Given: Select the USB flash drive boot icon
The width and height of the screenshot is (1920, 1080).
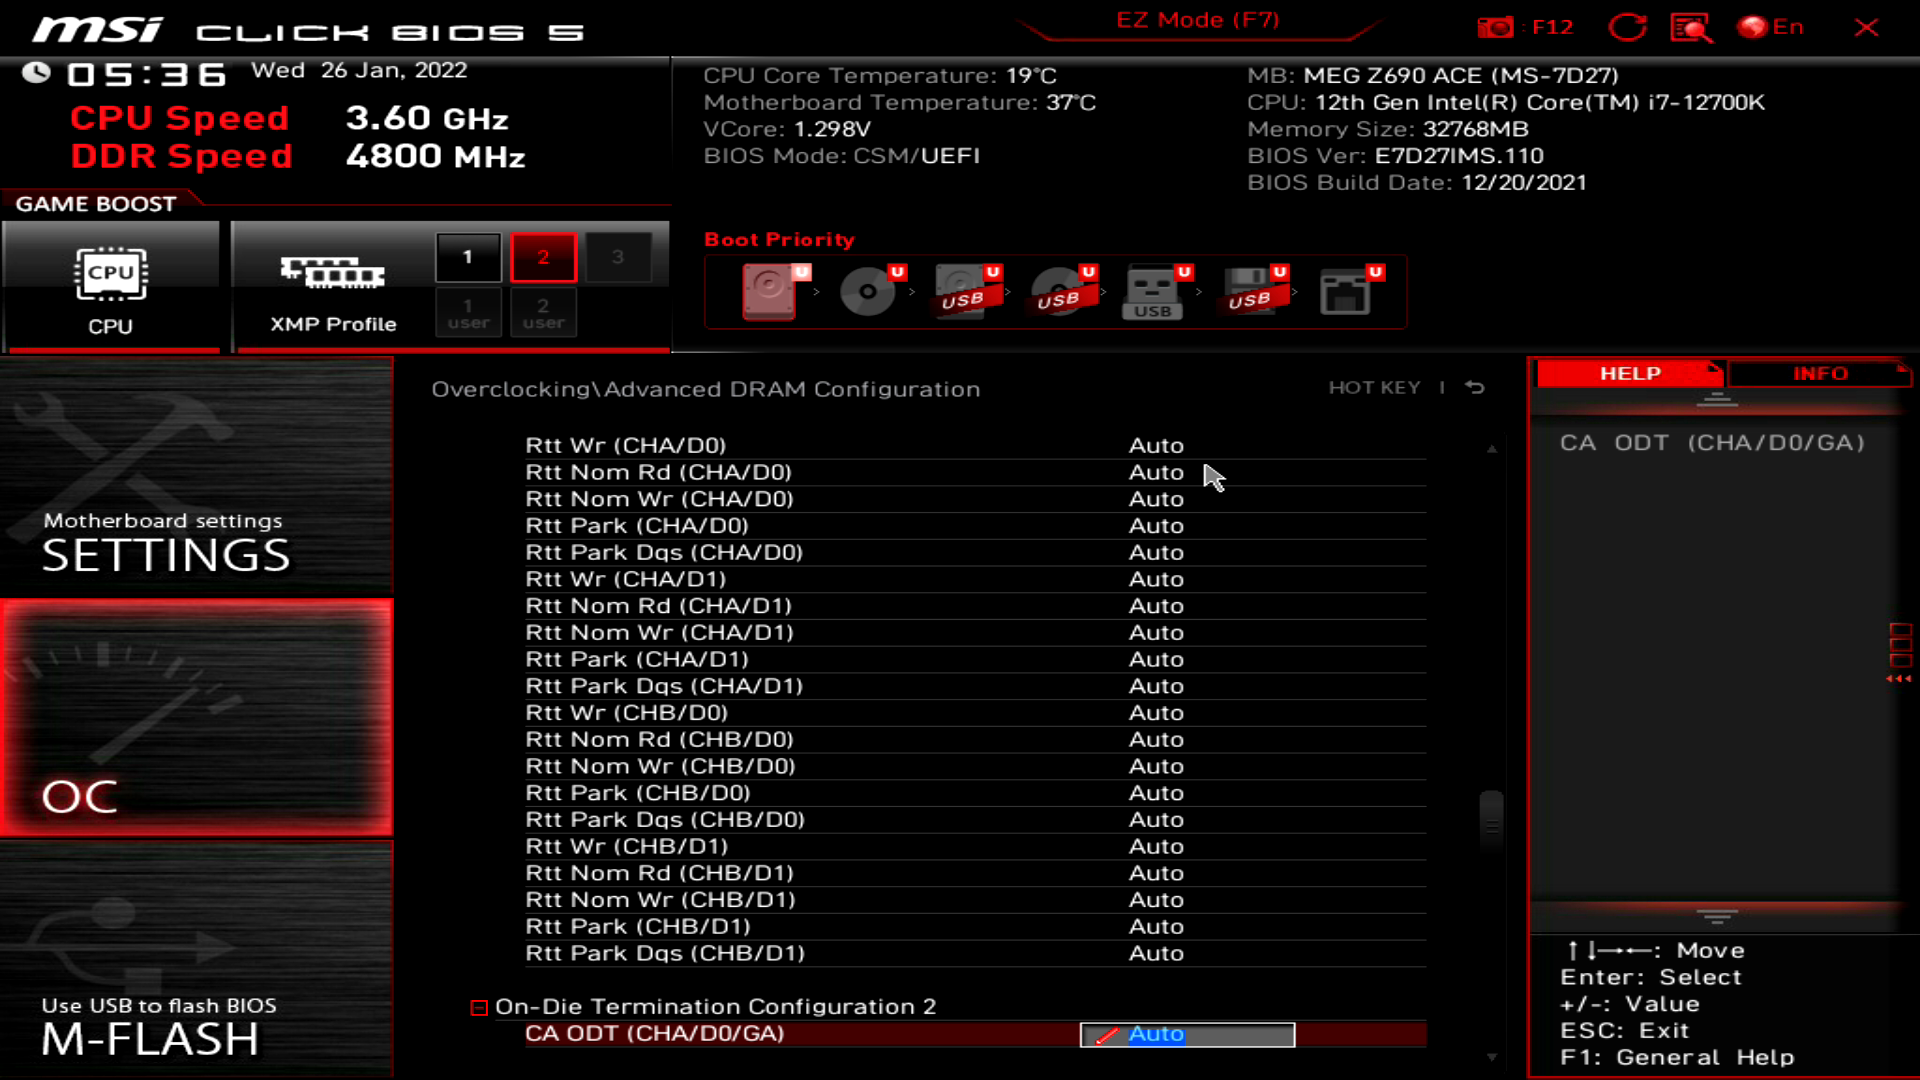Looking at the screenshot, I should [1152, 292].
